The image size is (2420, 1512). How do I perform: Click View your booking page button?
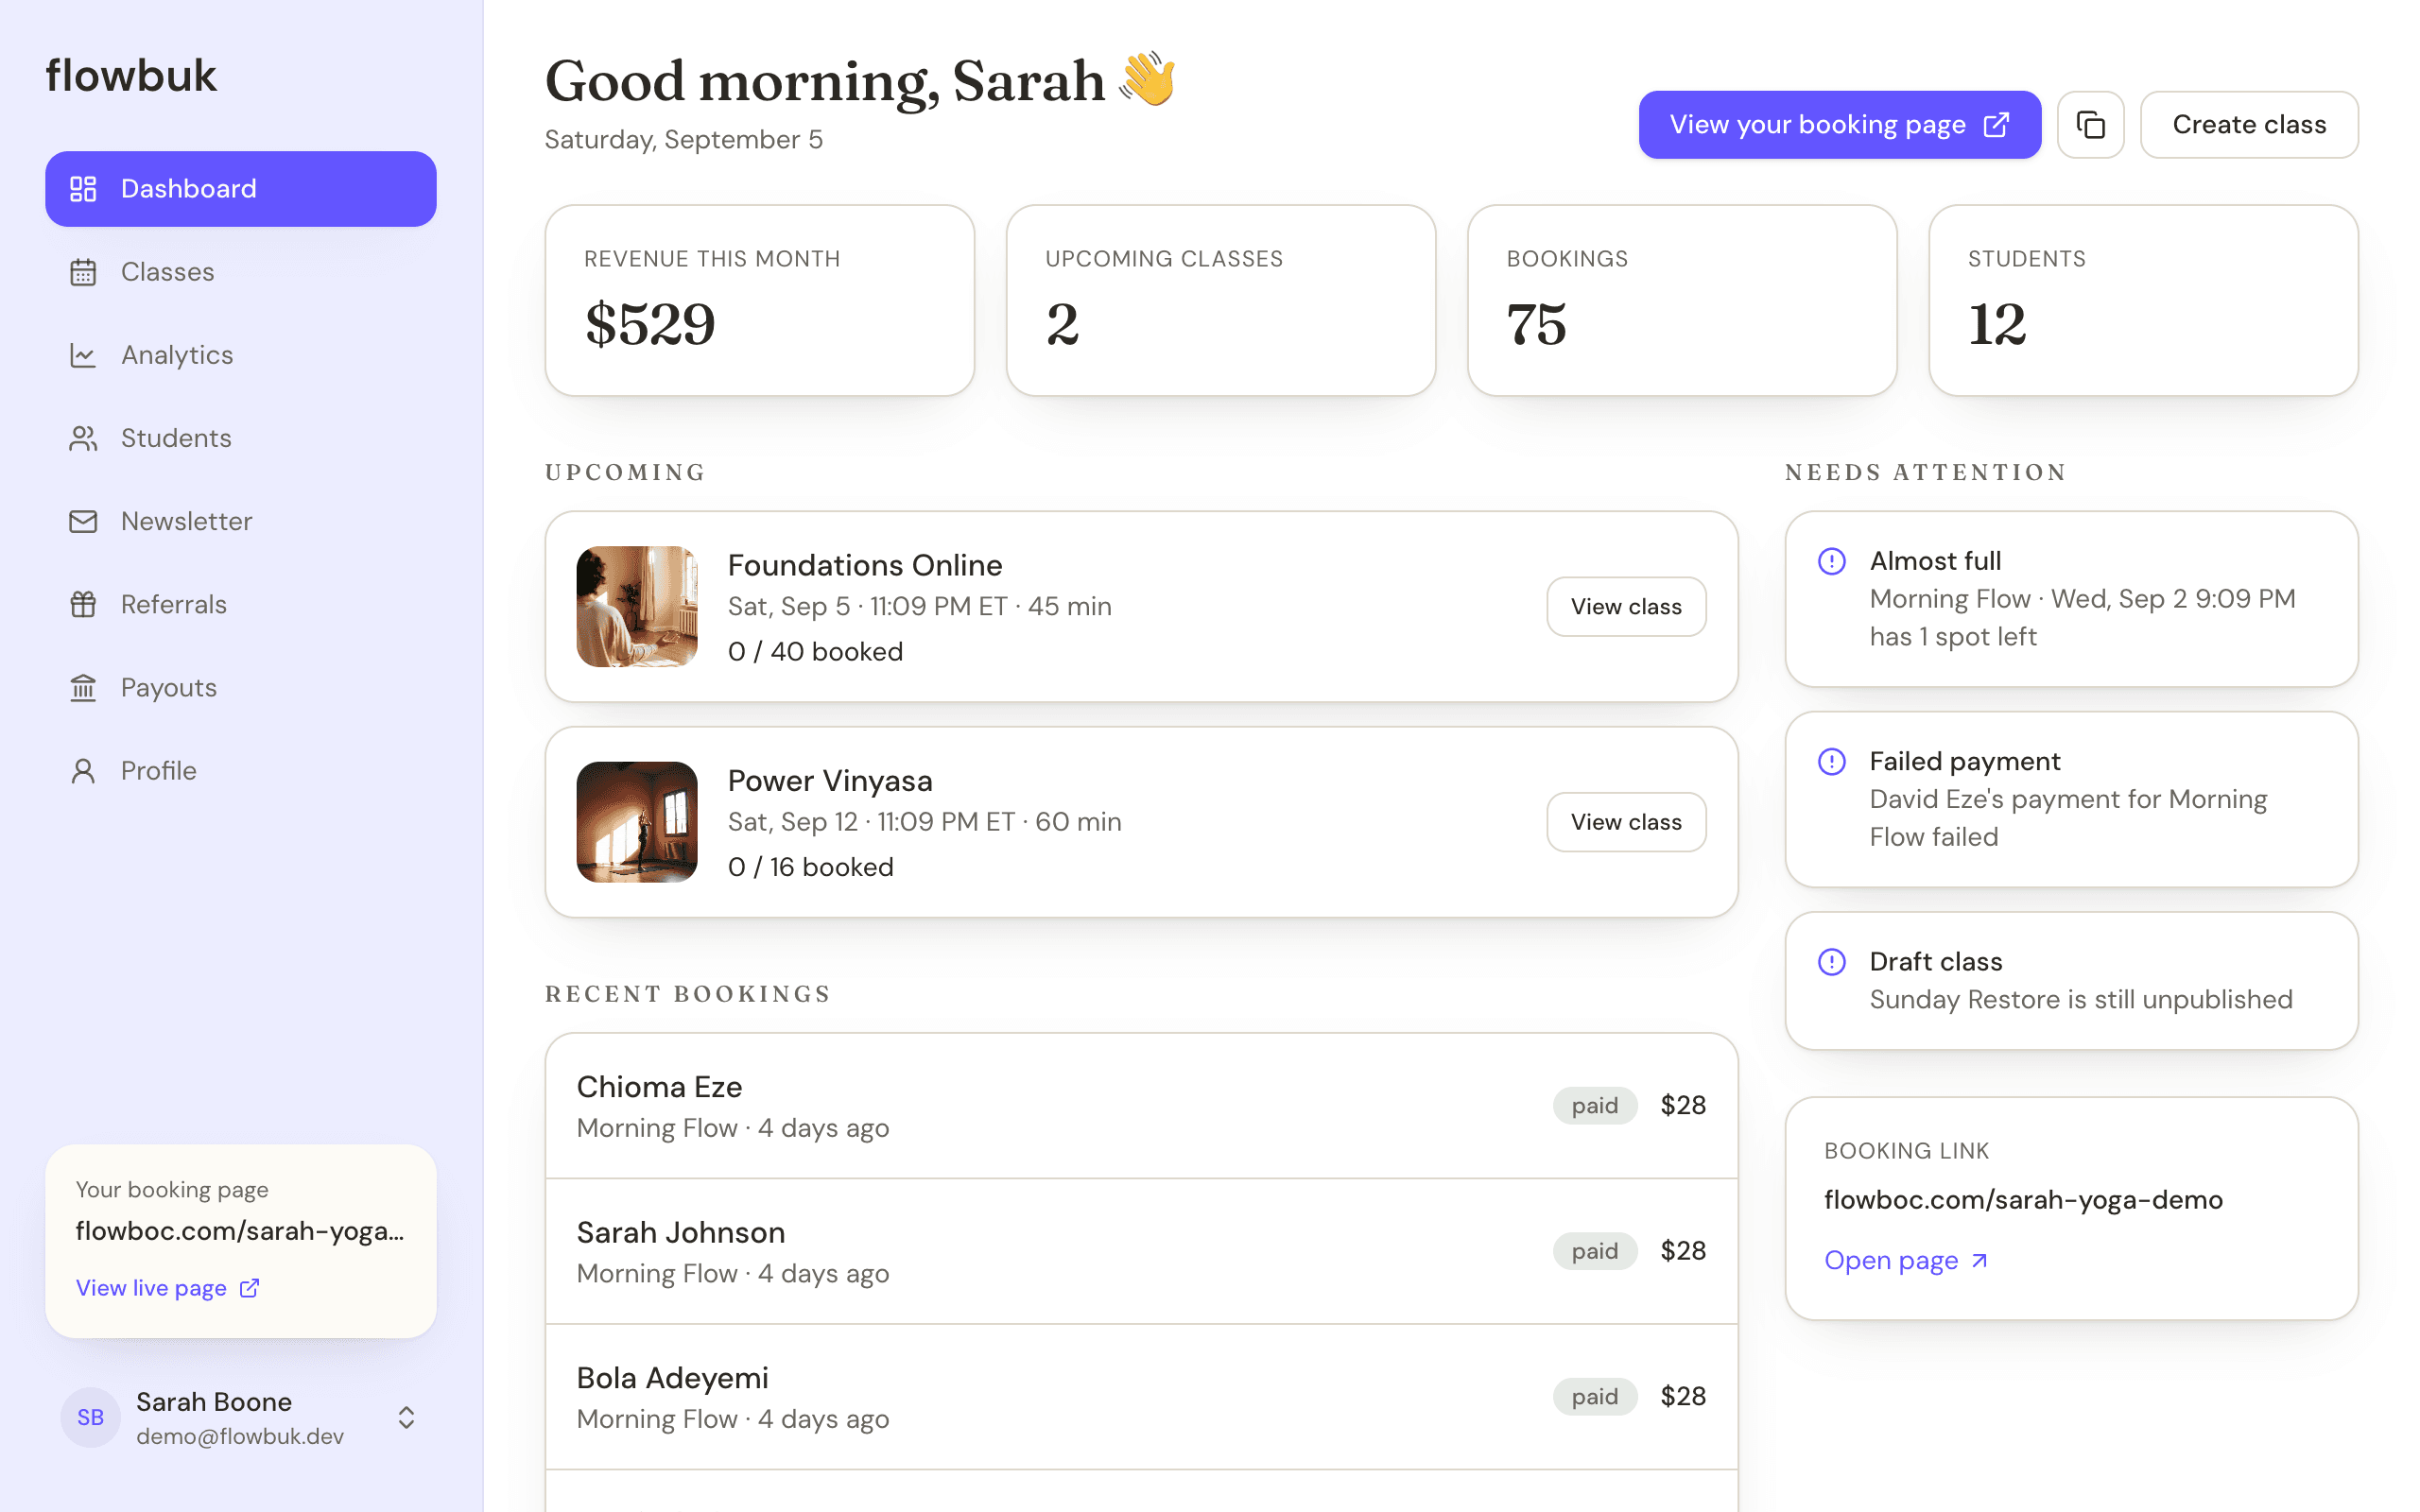[x=1839, y=125]
